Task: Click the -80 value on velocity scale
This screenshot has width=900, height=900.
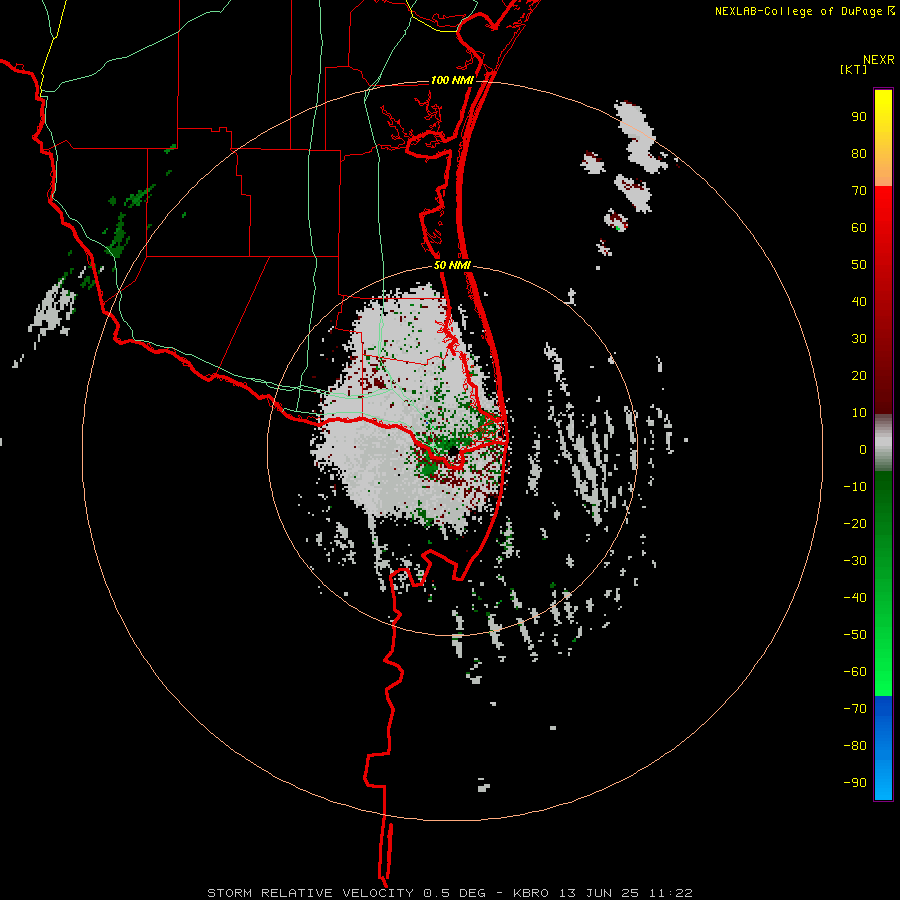Action: point(855,746)
